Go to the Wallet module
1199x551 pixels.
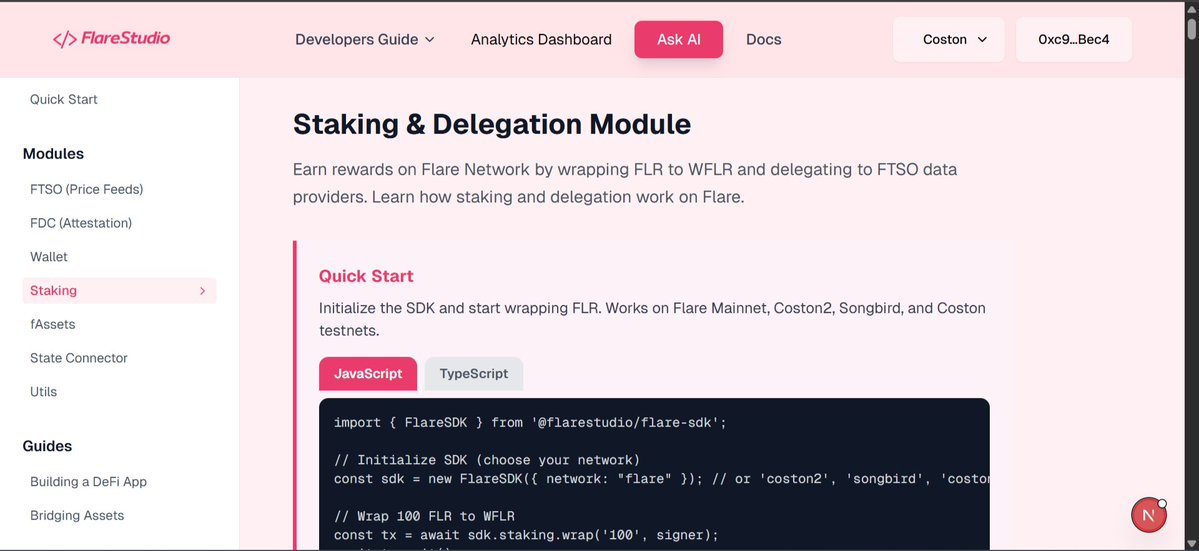(49, 257)
